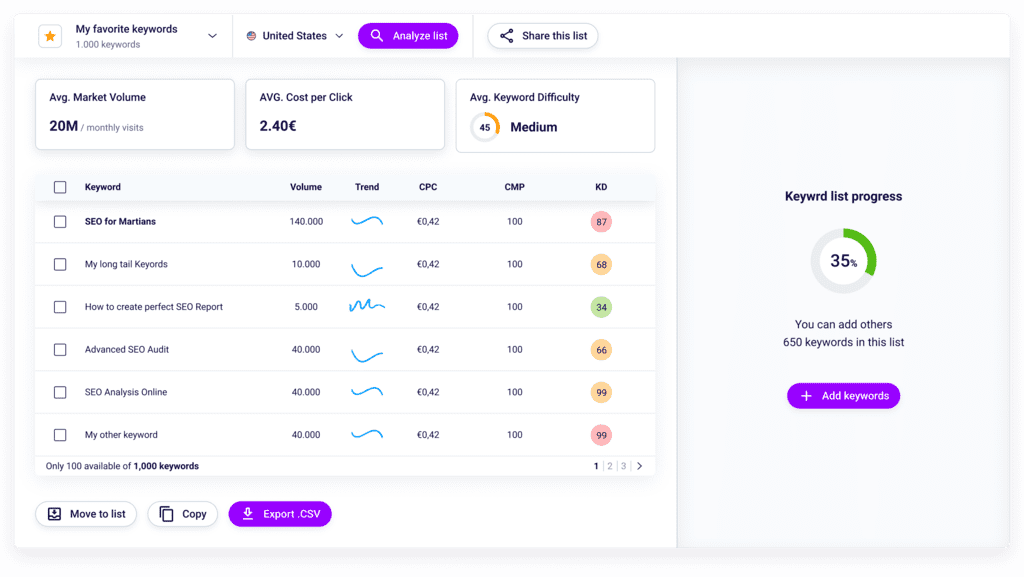Image resolution: width=1024 pixels, height=577 pixels.
Task: Click the plus icon on Add keywords button
Action: tap(806, 395)
